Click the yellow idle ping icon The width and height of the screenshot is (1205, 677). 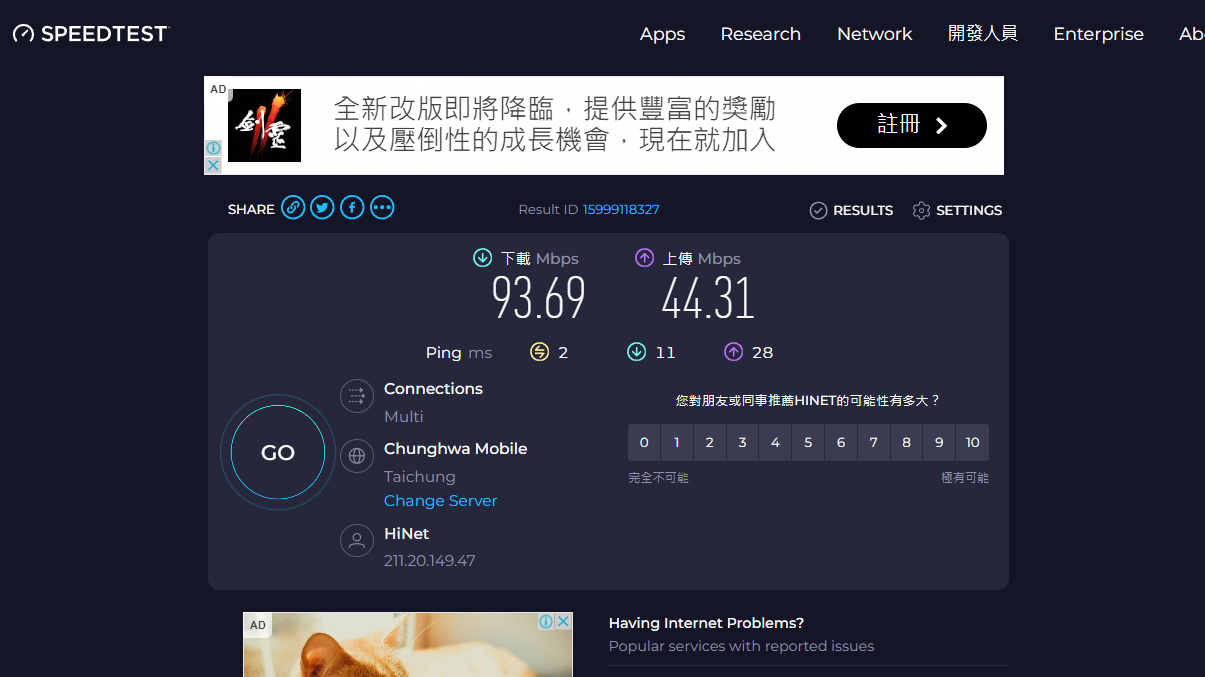[540, 352]
